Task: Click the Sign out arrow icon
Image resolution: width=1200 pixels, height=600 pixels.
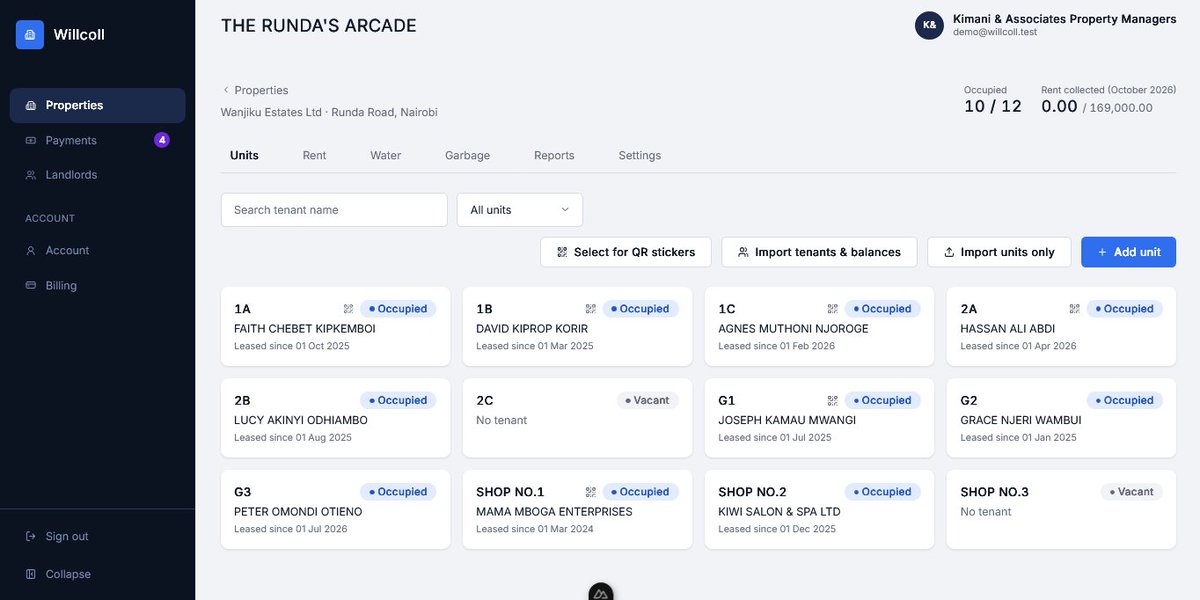Action: pyautogui.click(x=30, y=537)
